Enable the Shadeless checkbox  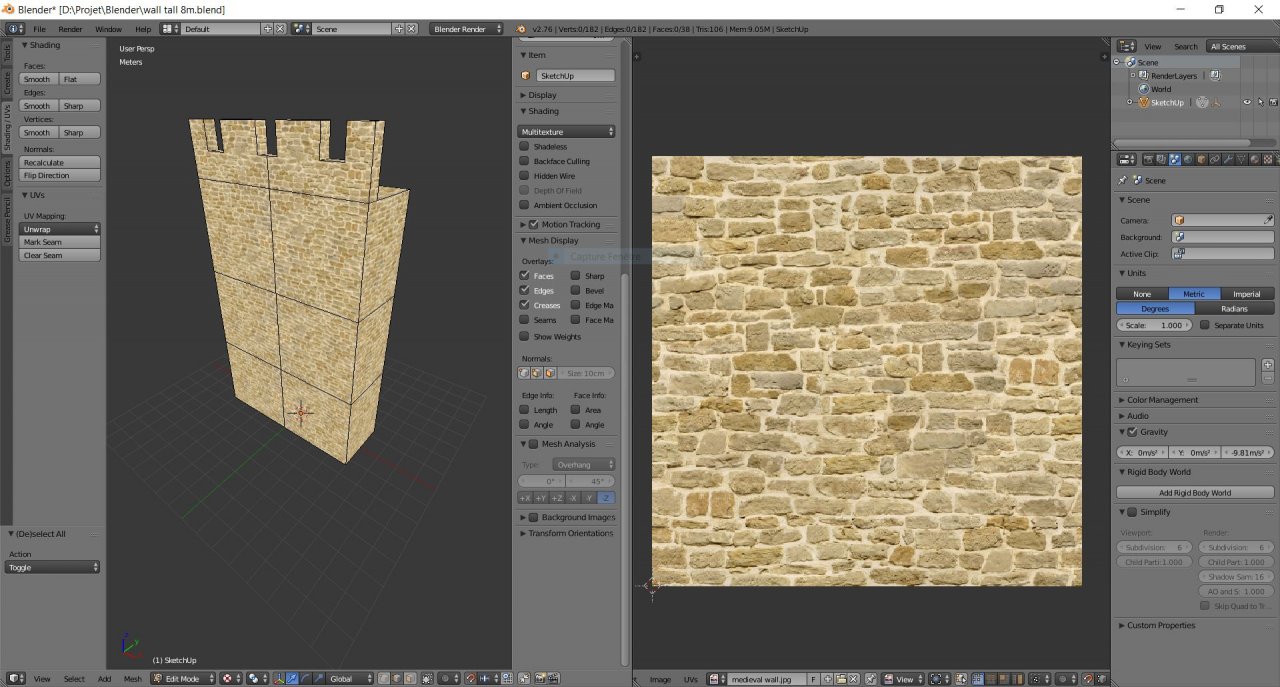[524, 146]
